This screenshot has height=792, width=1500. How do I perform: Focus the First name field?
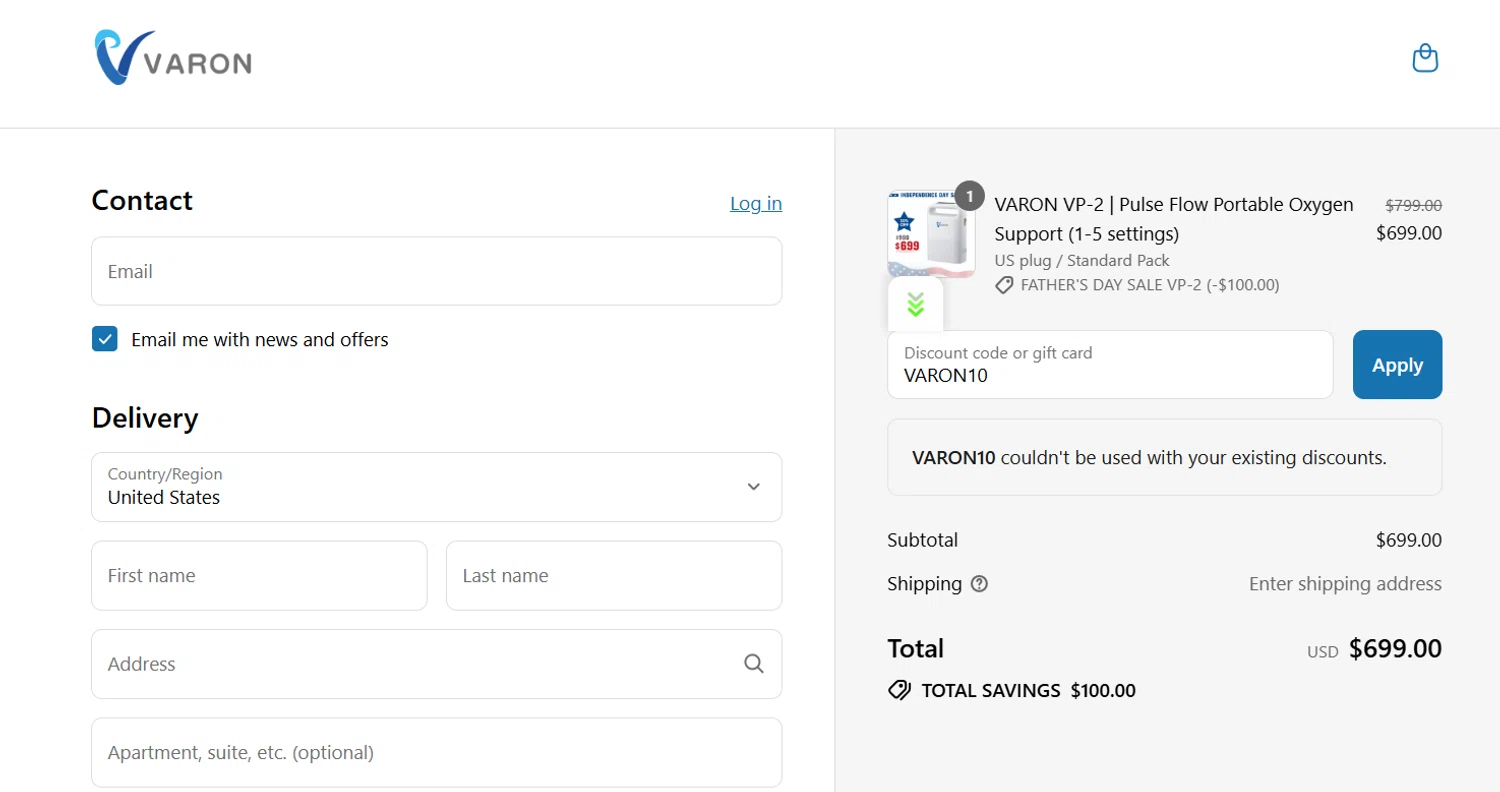(x=259, y=576)
